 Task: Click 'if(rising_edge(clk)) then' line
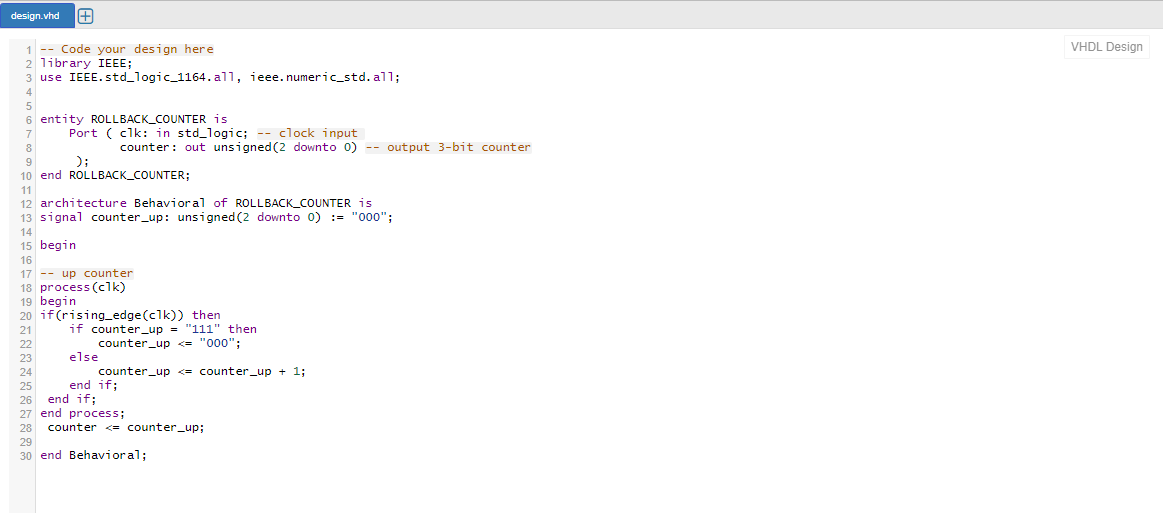(131, 315)
